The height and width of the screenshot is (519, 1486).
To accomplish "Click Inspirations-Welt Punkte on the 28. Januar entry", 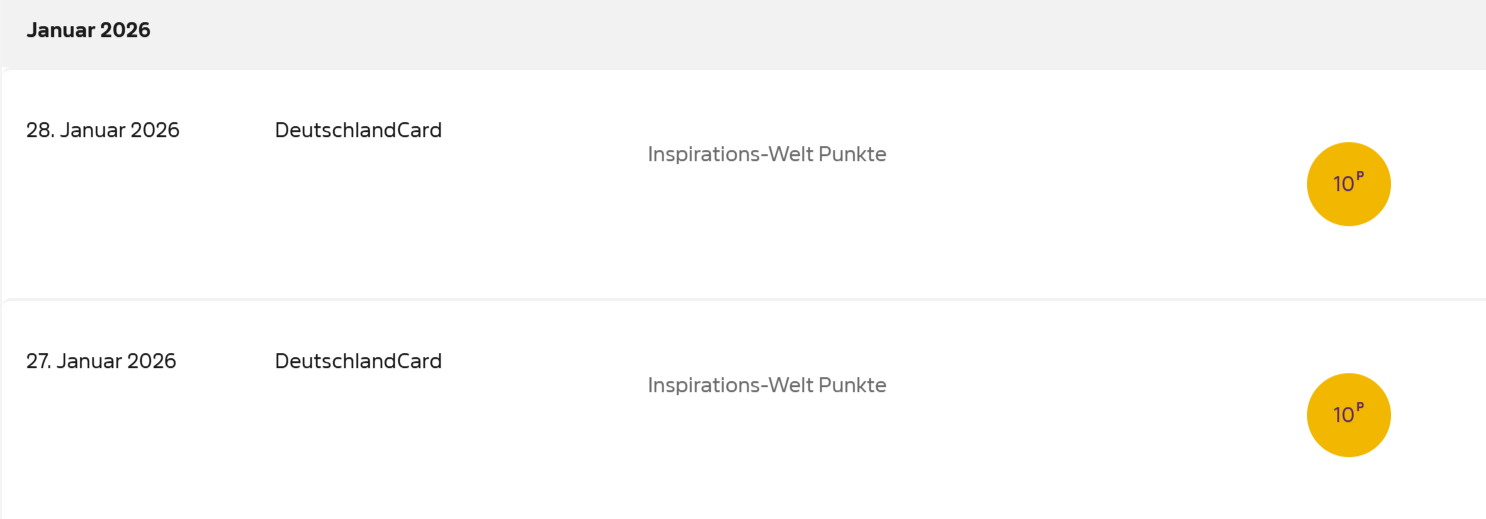I will pyautogui.click(x=767, y=154).
